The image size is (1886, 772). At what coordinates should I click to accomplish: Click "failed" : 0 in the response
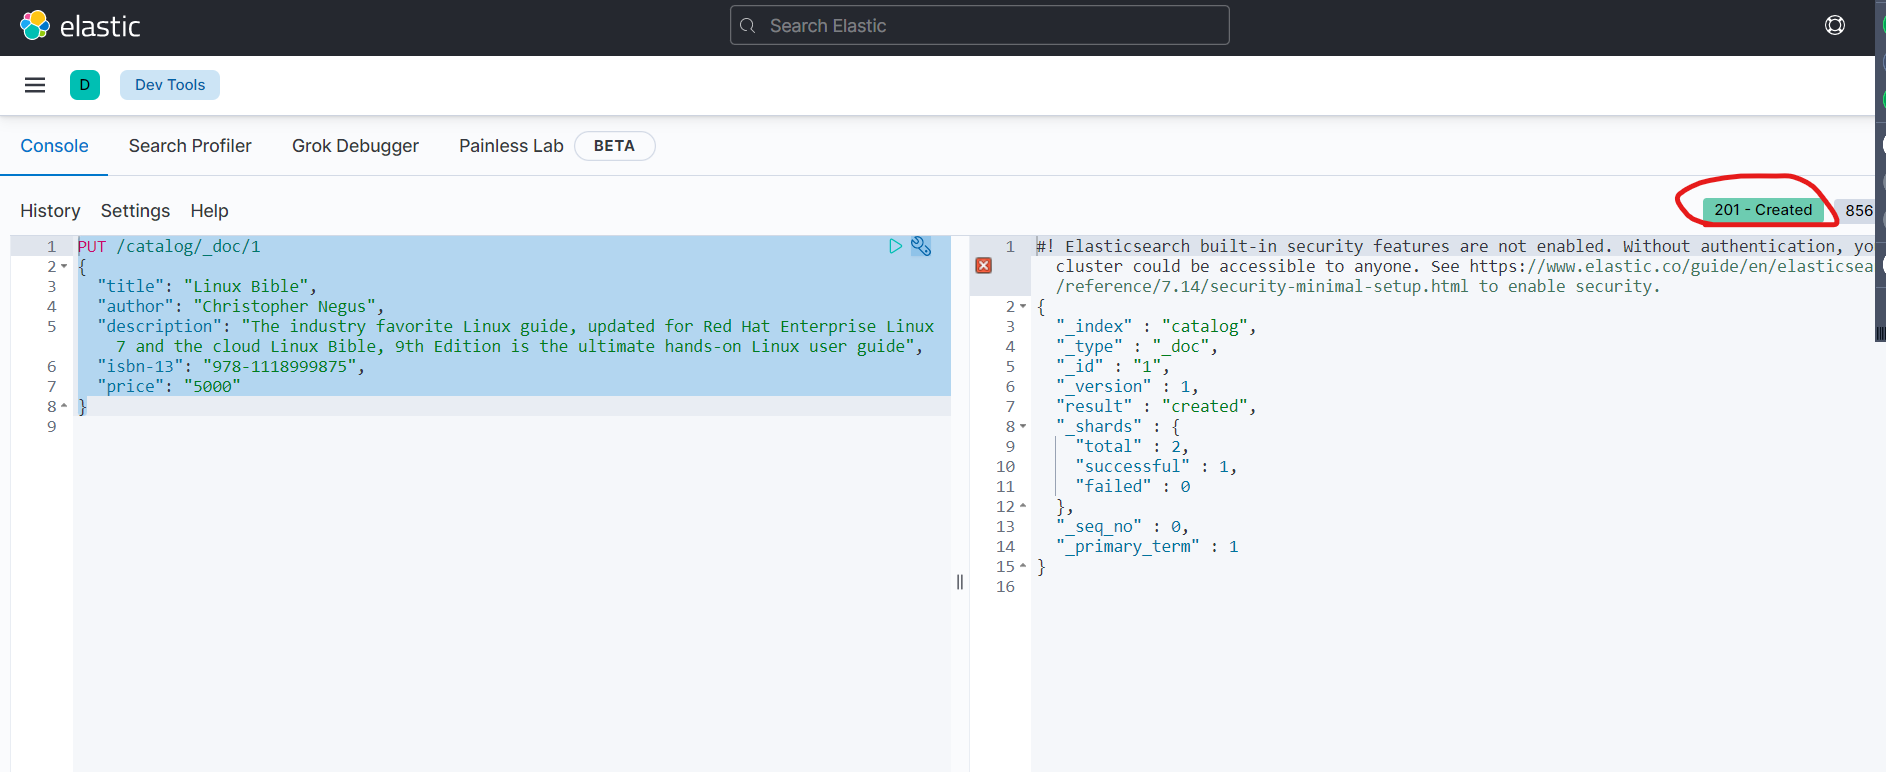pyautogui.click(x=1133, y=486)
